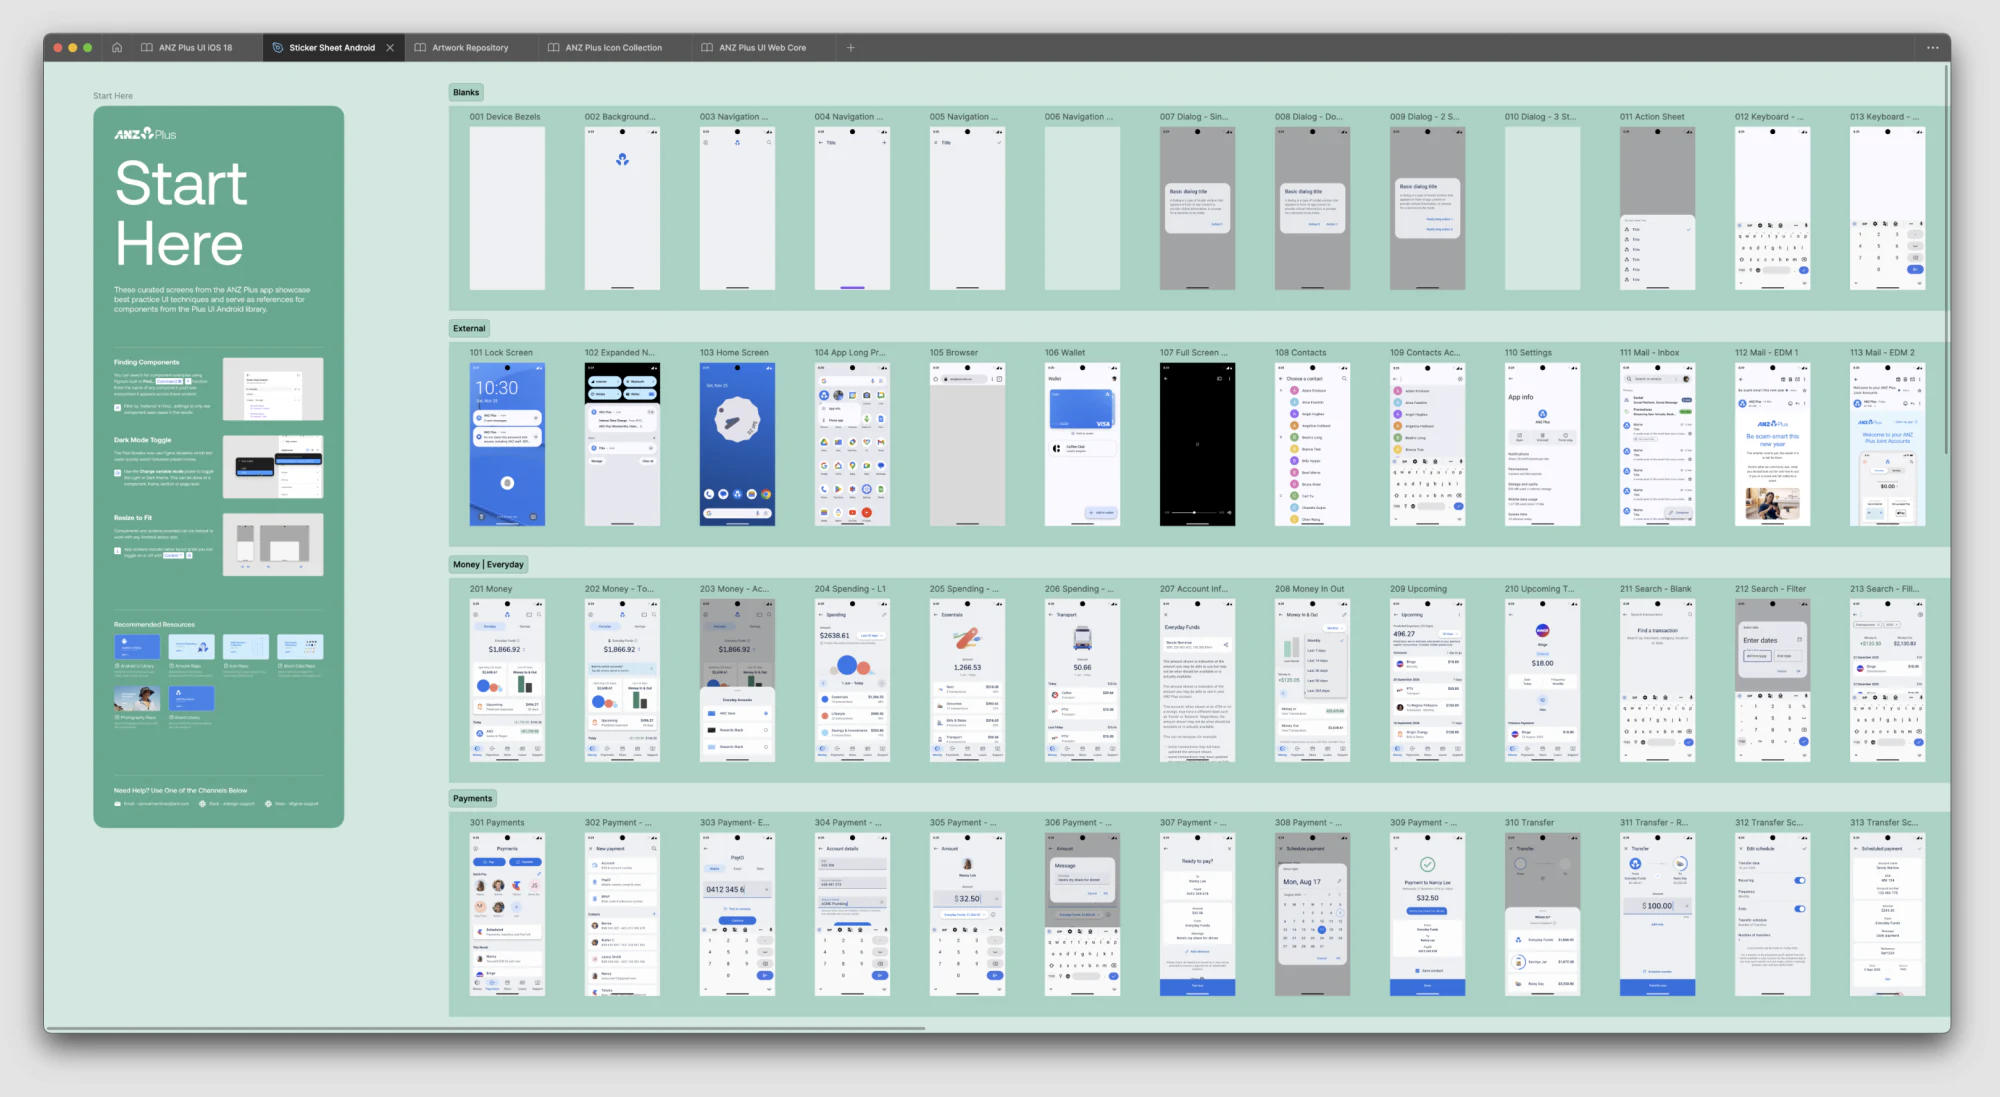
Task: Click the Slack figma-support channel icon
Action: pos(268,803)
